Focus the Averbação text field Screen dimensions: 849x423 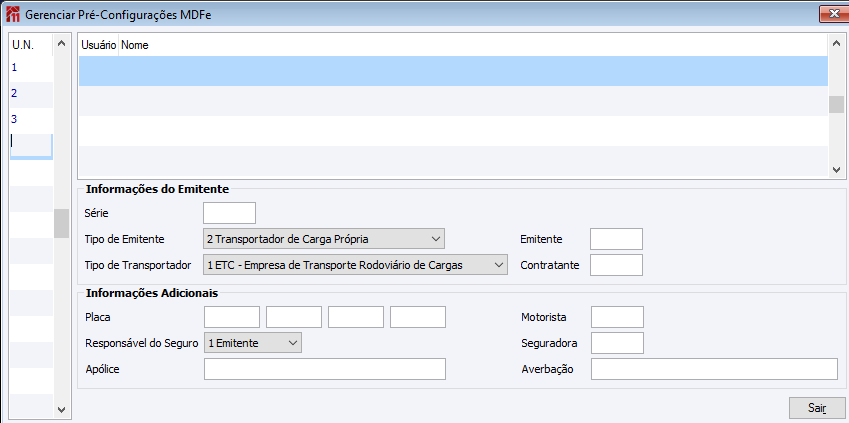pos(714,370)
